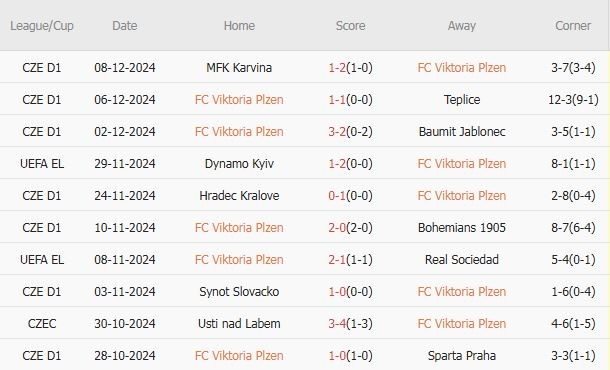The width and height of the screenshot is (610, 370).
Task: Click the Date column header
Action: point(124,26)
